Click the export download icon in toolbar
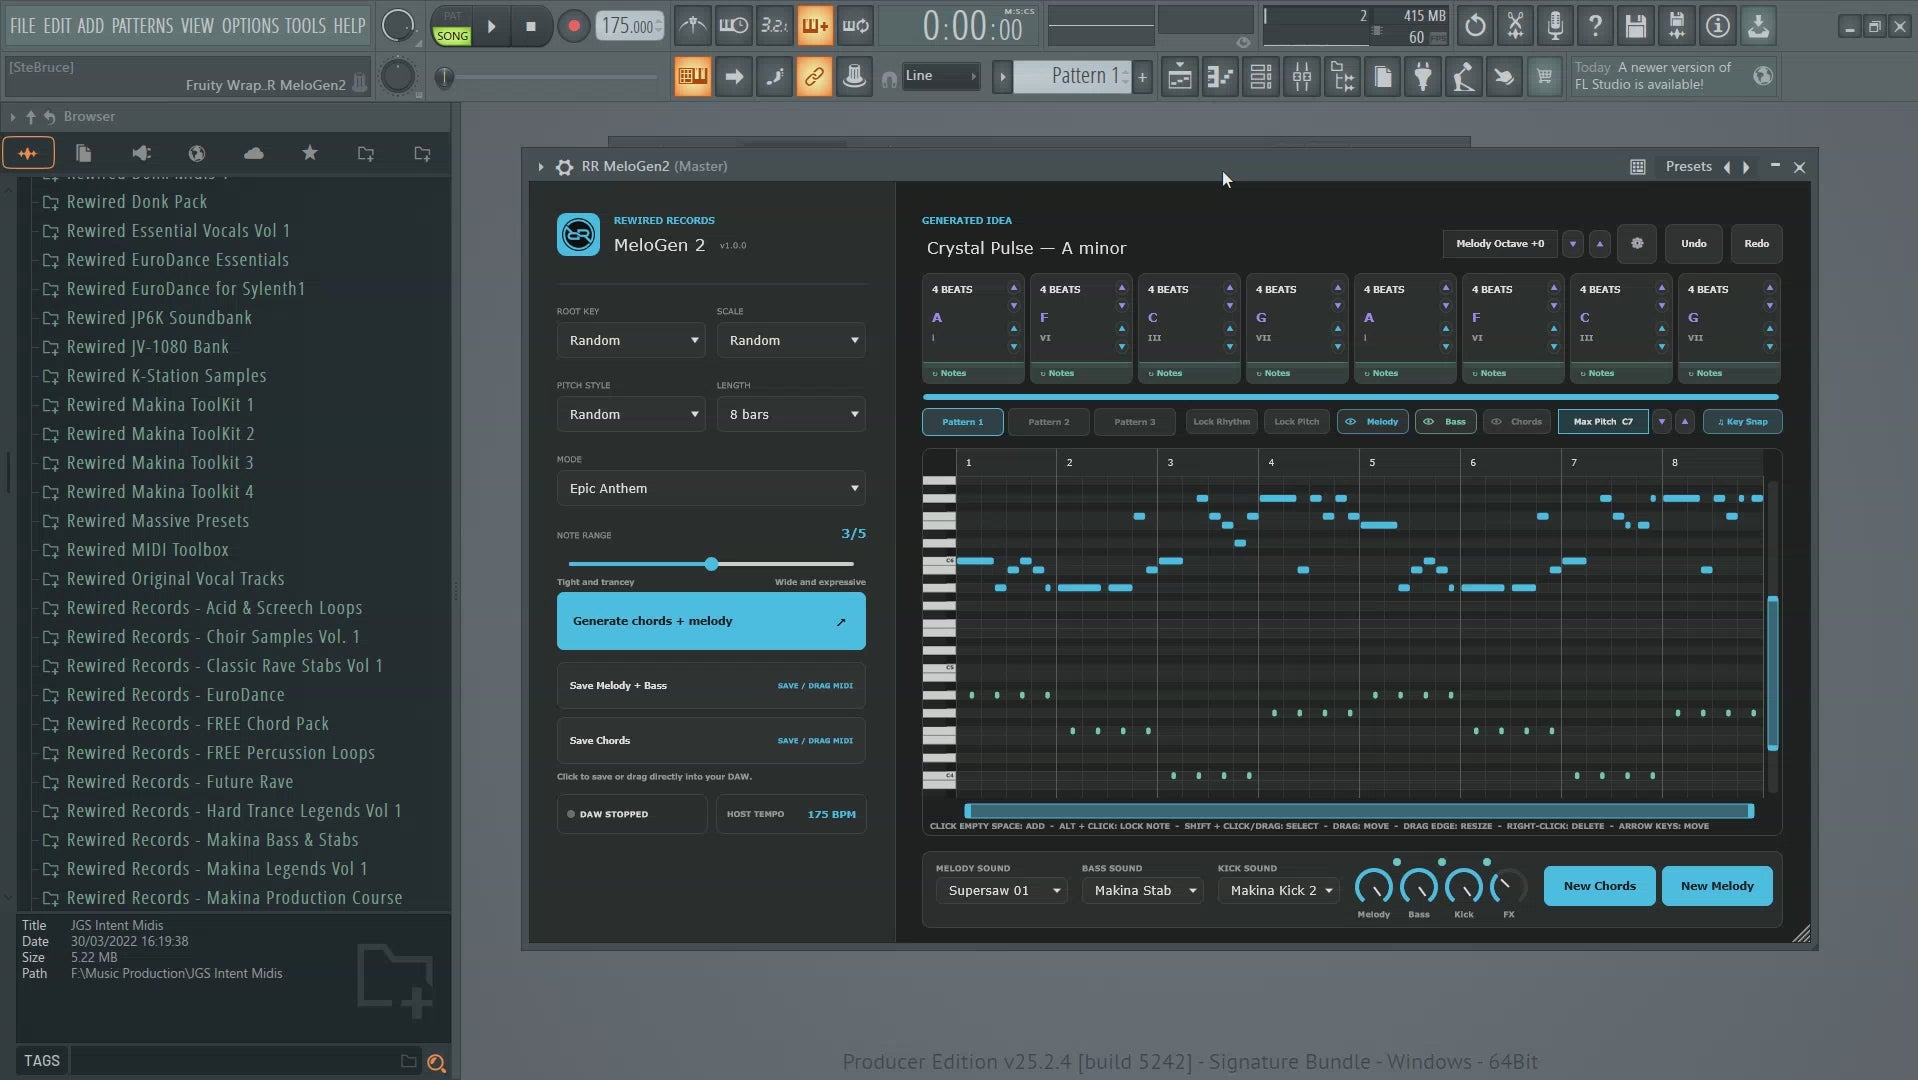 [1758, 26]
